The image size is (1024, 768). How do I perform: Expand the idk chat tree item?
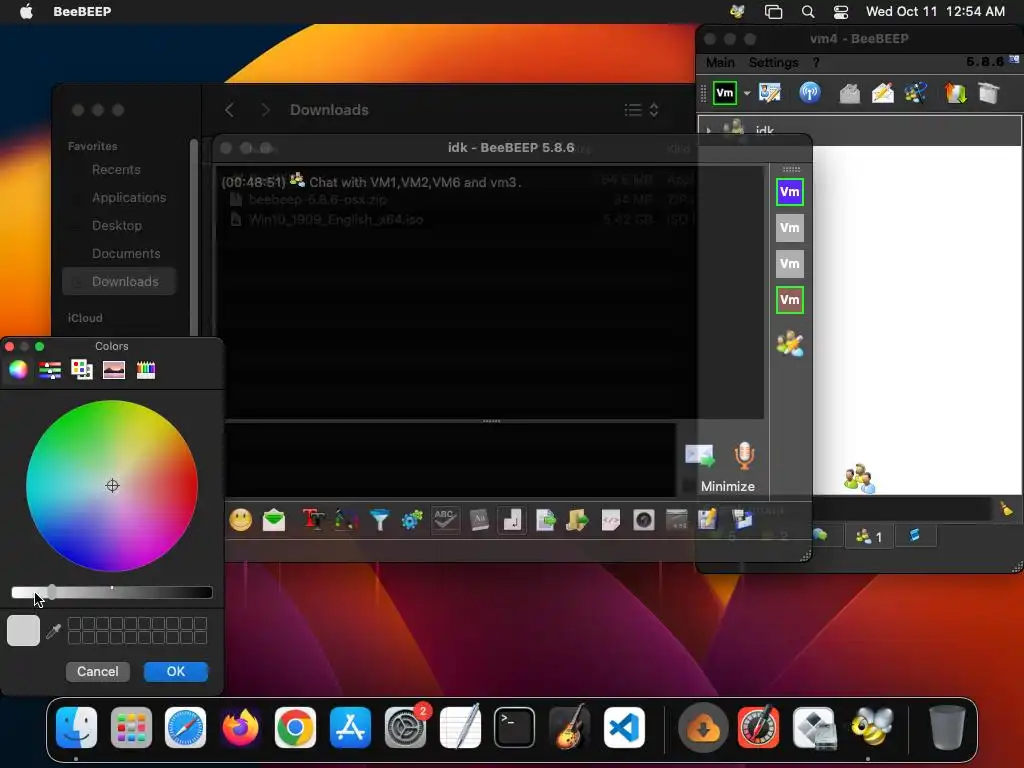click(x=709, y=130)
